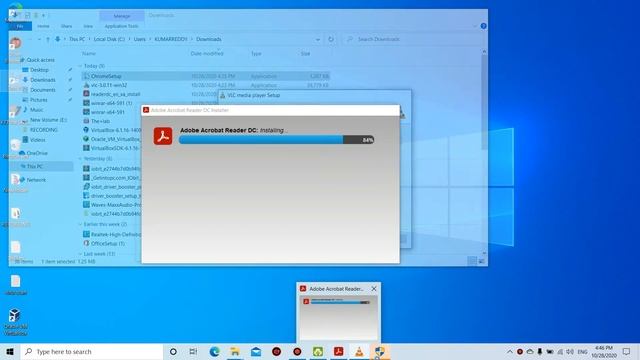Open the taskbar clock and date

point(604,351)
